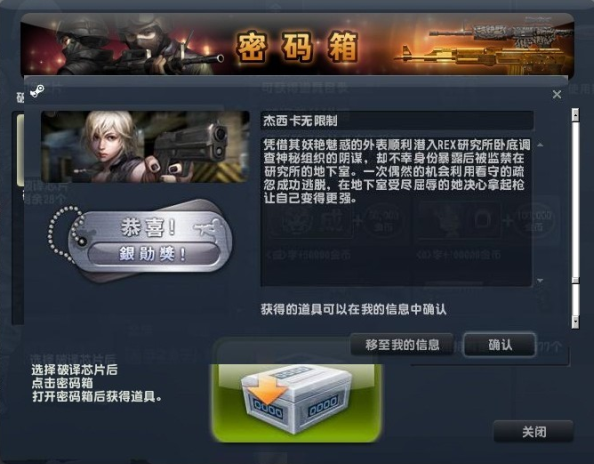Click the outer scrollbar up arrow
Image resolution: width=594 pixels, height=464 pixels.
[575, 115]
